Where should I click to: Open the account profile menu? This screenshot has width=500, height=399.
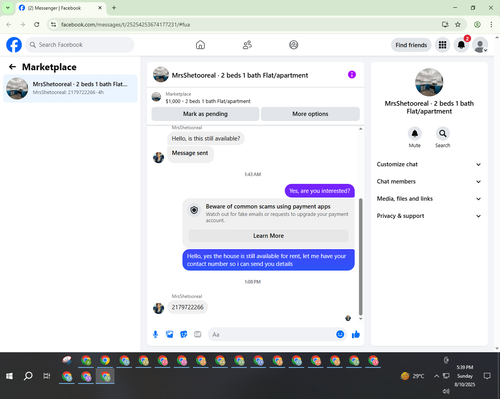point(480,45)
